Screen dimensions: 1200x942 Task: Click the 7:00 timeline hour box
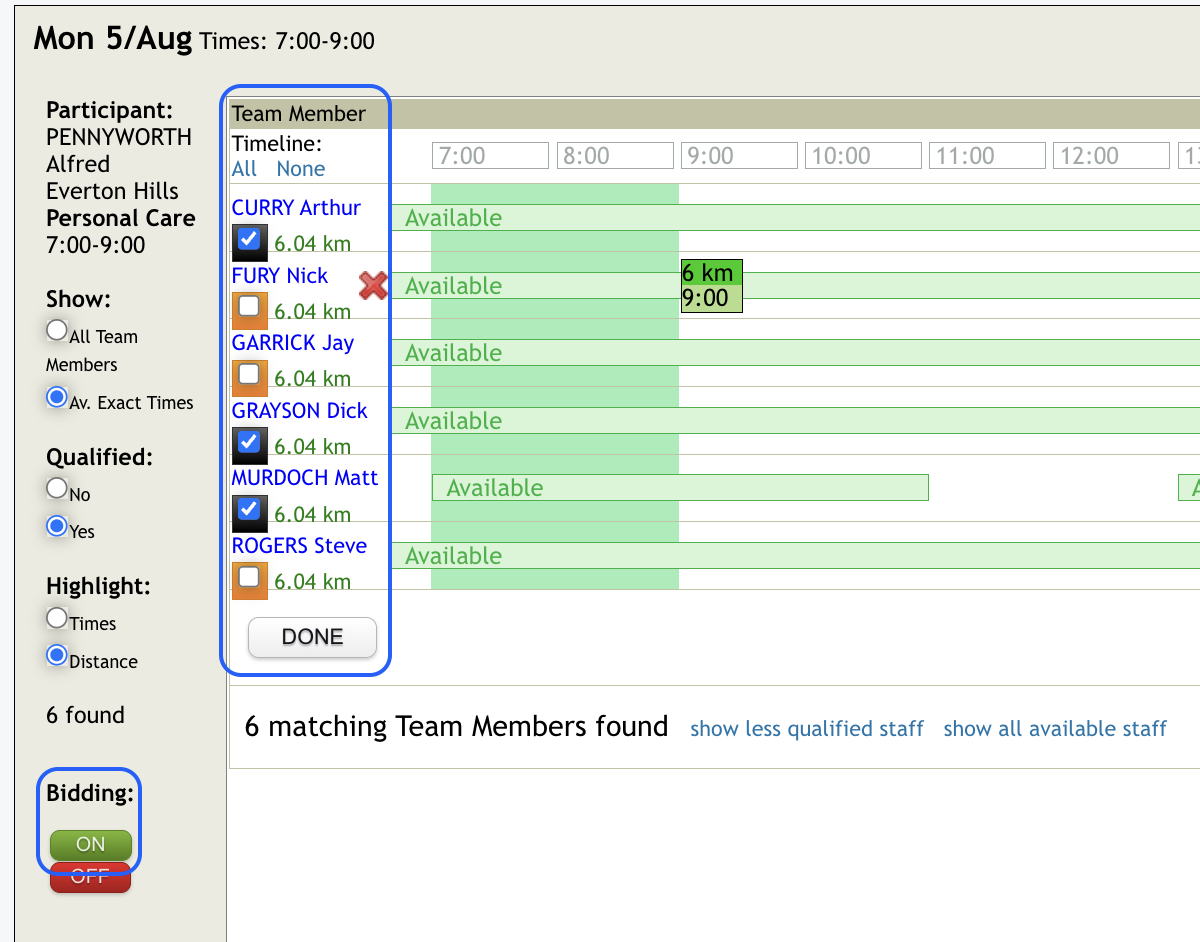pos(491,156)
